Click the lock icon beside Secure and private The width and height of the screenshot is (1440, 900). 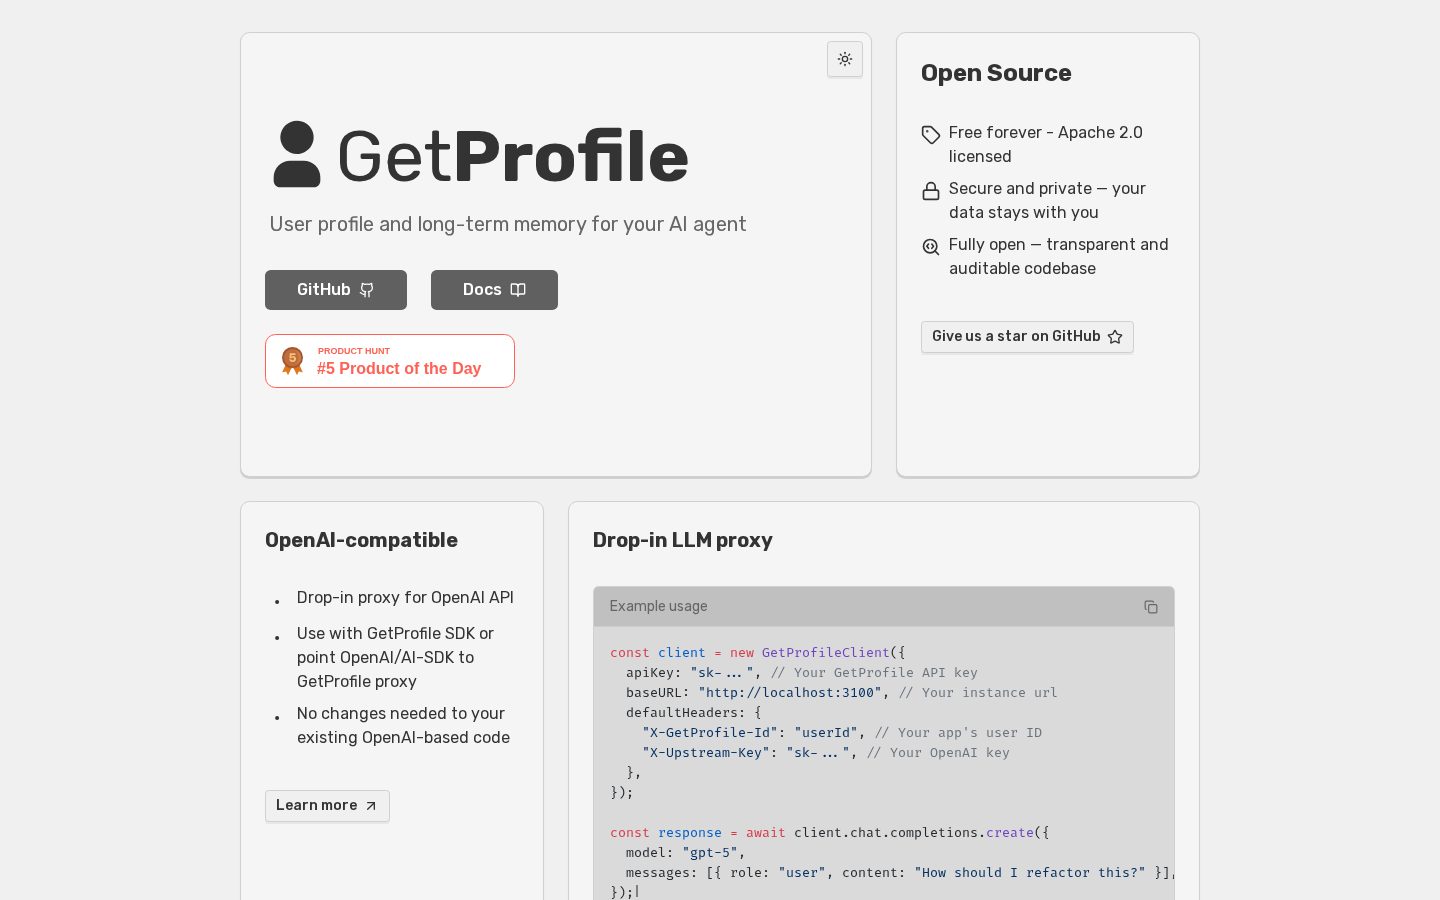click(x=931, y=190)
